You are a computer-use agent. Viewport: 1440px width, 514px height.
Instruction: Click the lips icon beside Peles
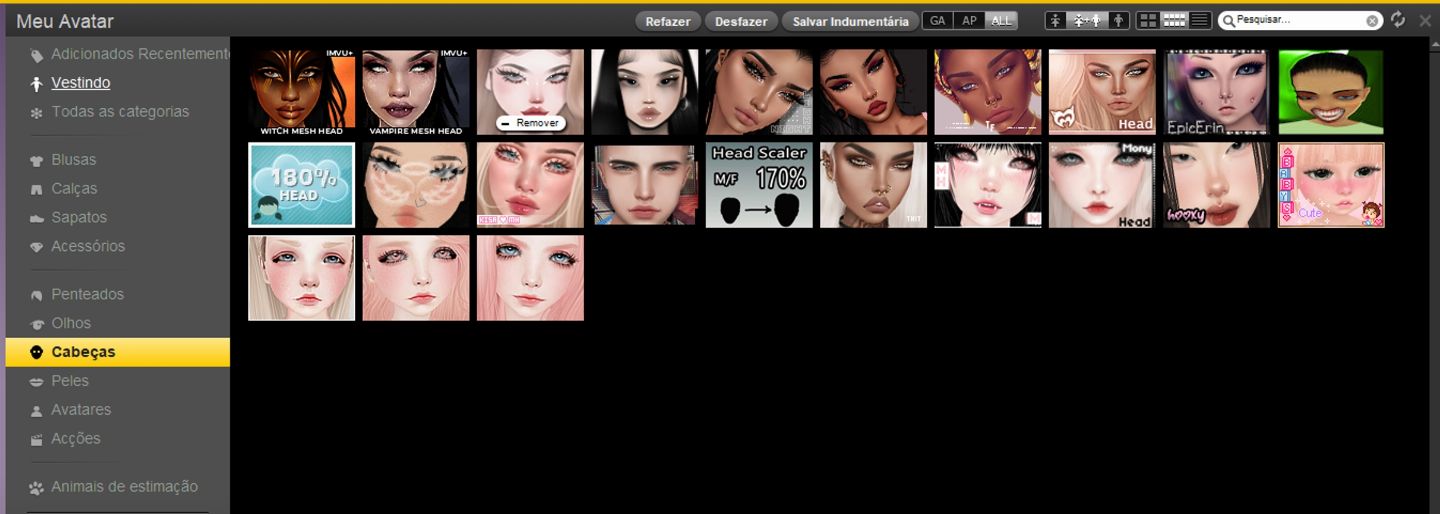[x=37, y=382]
